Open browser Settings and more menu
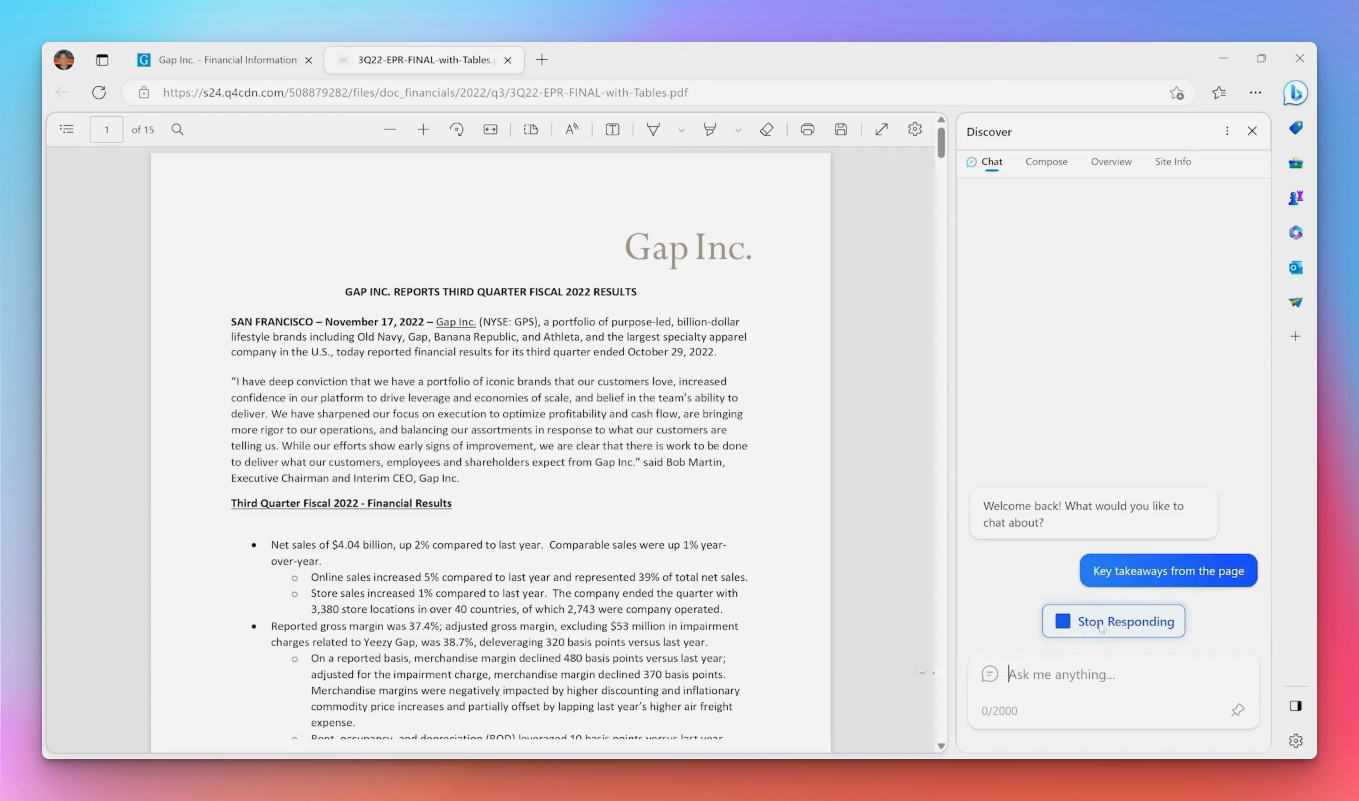 (x=1256, y=92)
